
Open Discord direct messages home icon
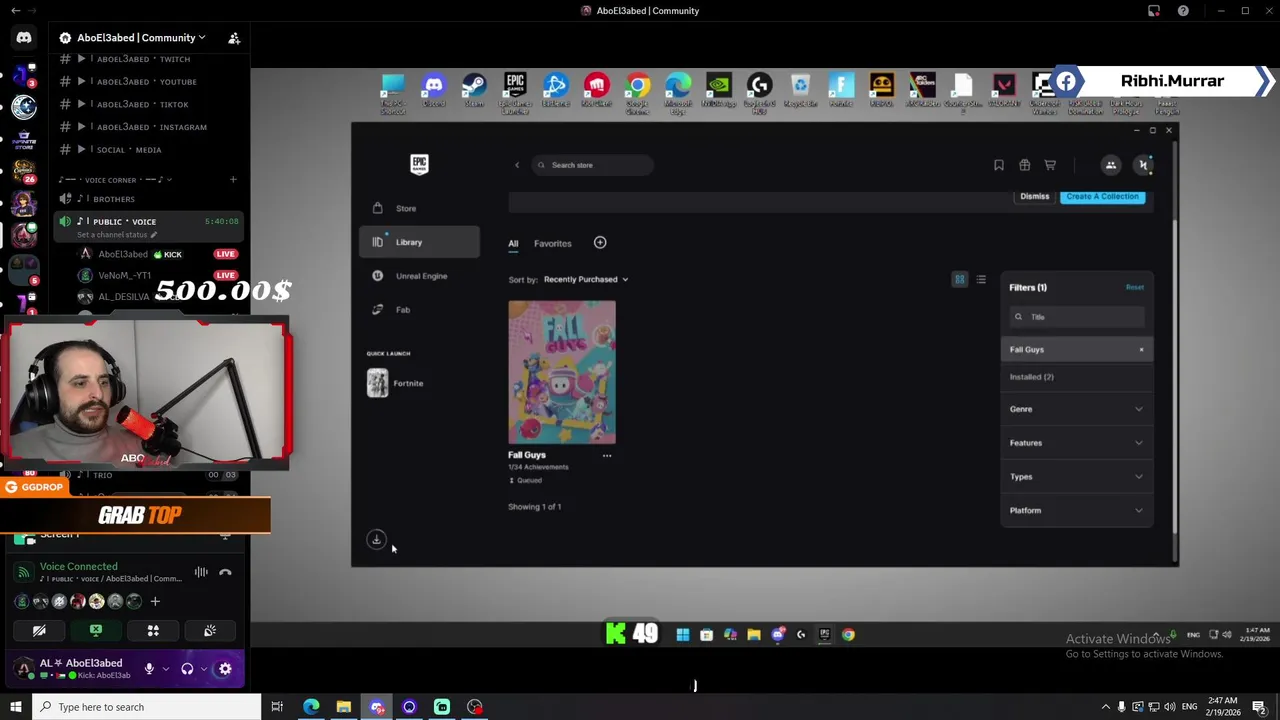(x=24, y=38)
